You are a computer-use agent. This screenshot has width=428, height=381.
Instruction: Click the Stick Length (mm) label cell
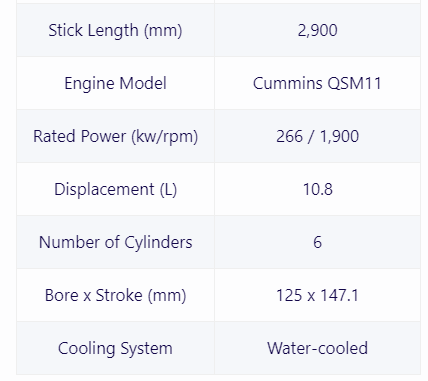[115, 30]
